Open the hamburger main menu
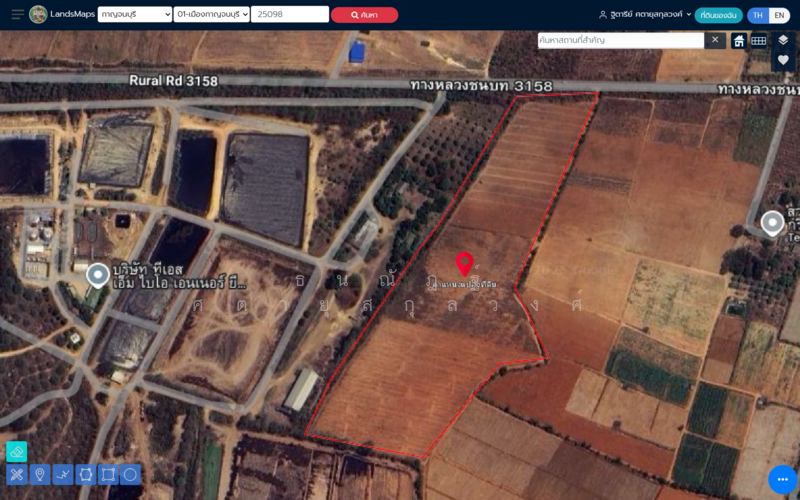This screenshot has width=800, height=500. (x=17, y=14)
